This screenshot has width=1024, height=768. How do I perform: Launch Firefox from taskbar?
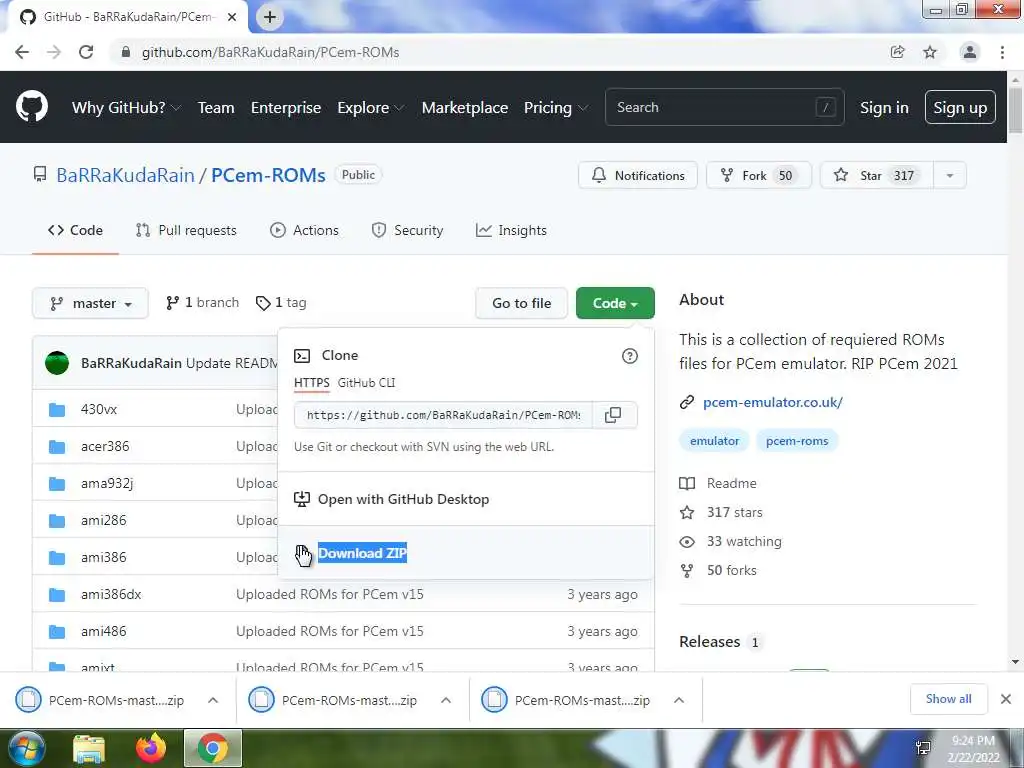pyautogui.click(x=151, y=748)
